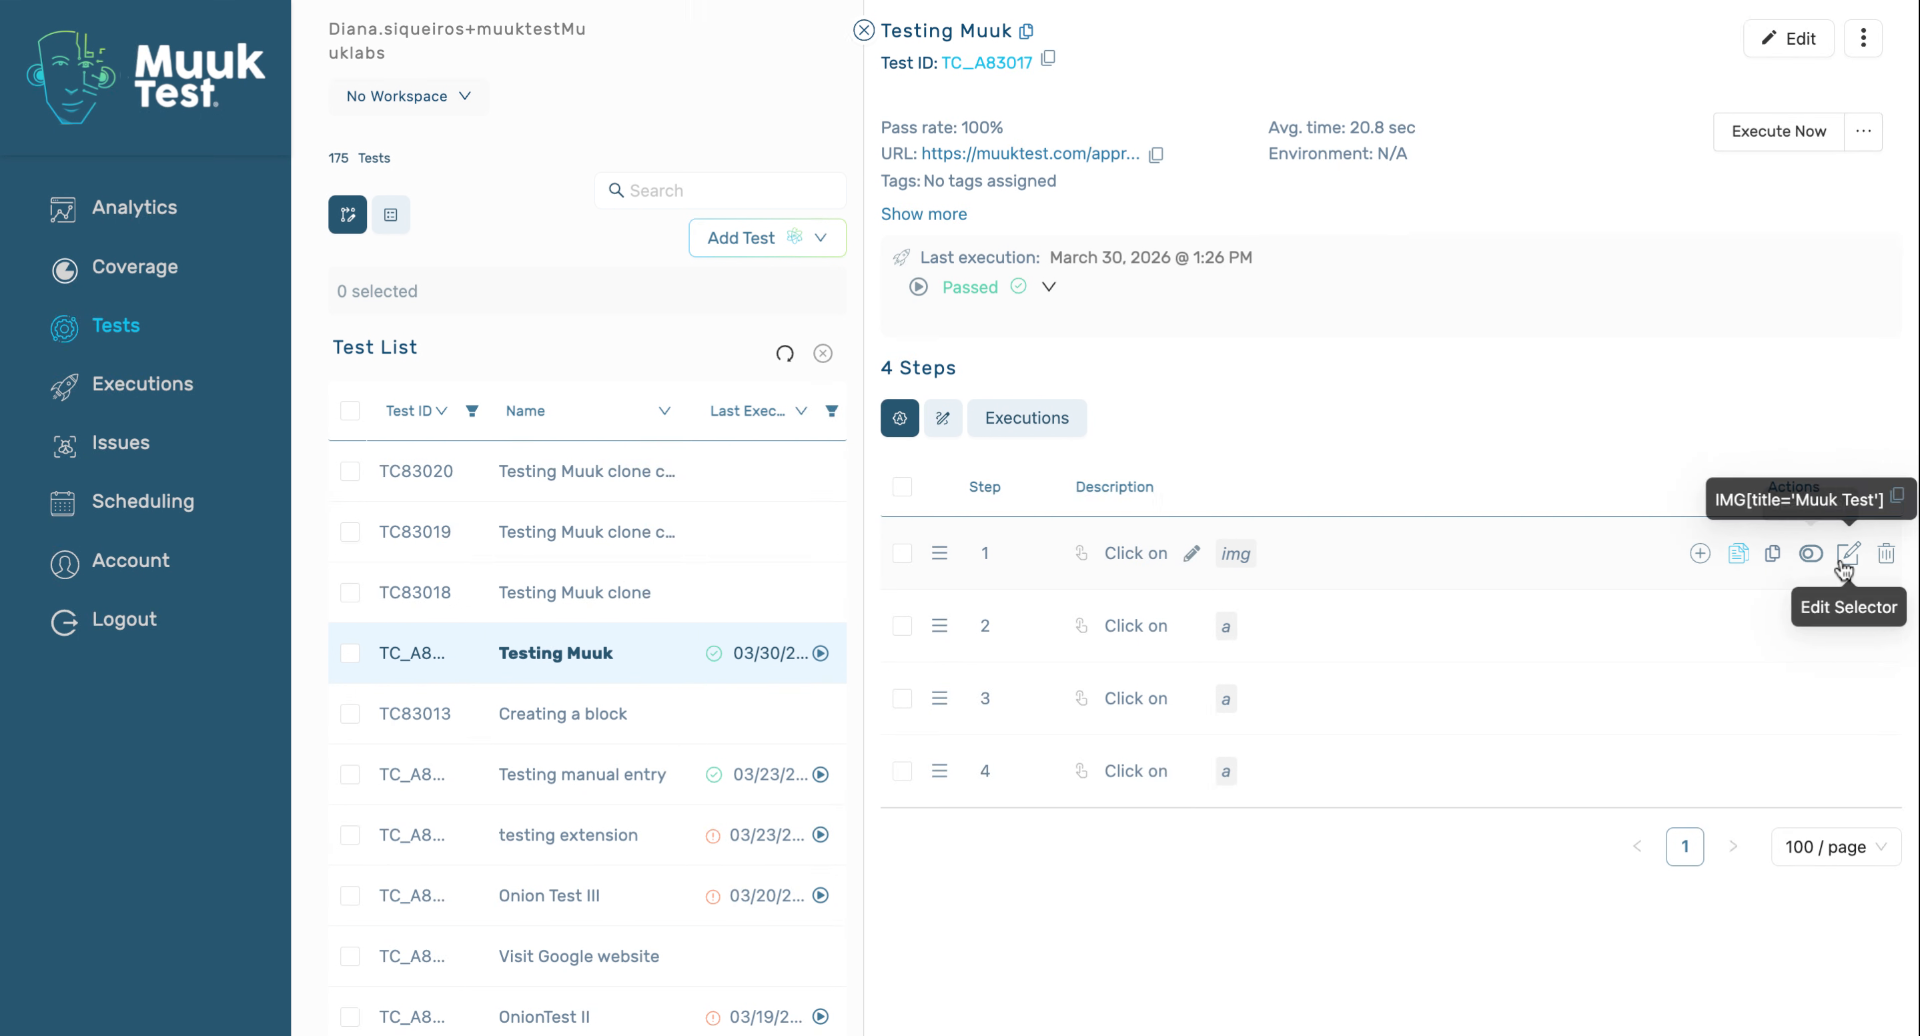Switch to tree view icon

(348, 215)
